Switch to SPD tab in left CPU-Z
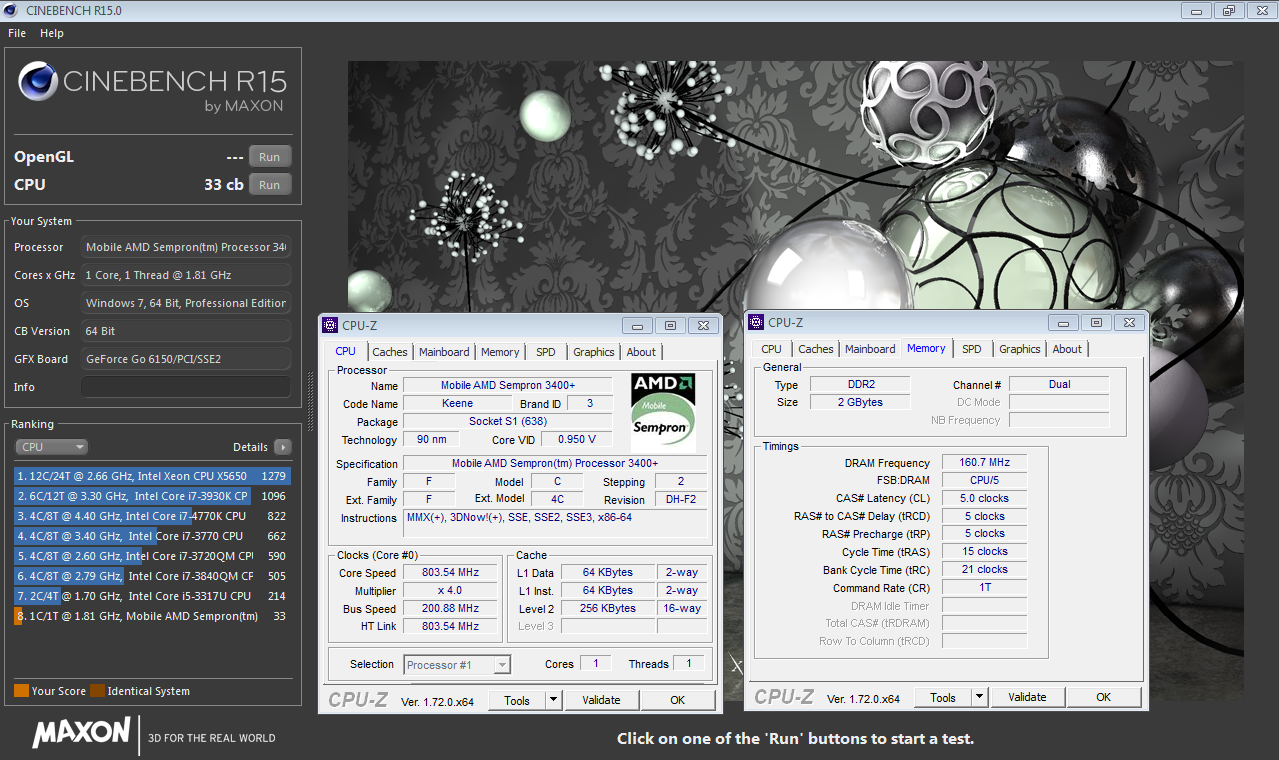The width and height of the screenshot is (1279, 760). coord(545,352)
